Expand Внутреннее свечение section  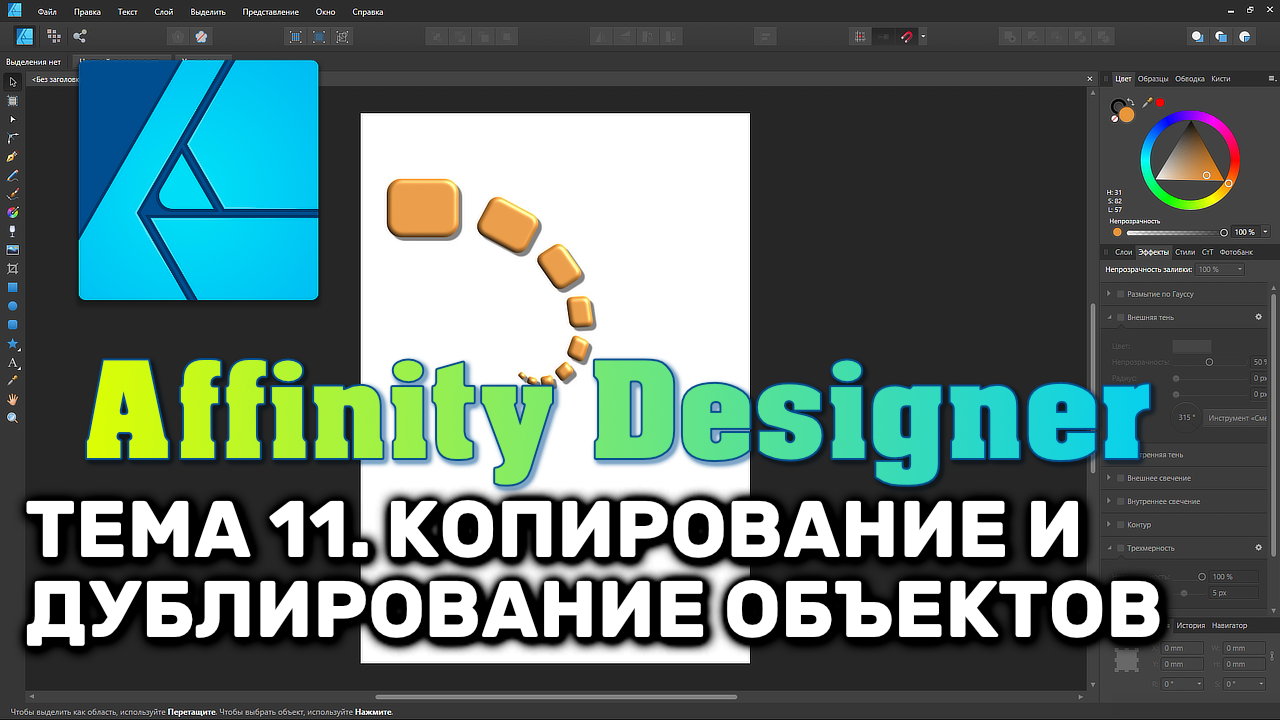pyautogui.click(x=1109, y=501)
